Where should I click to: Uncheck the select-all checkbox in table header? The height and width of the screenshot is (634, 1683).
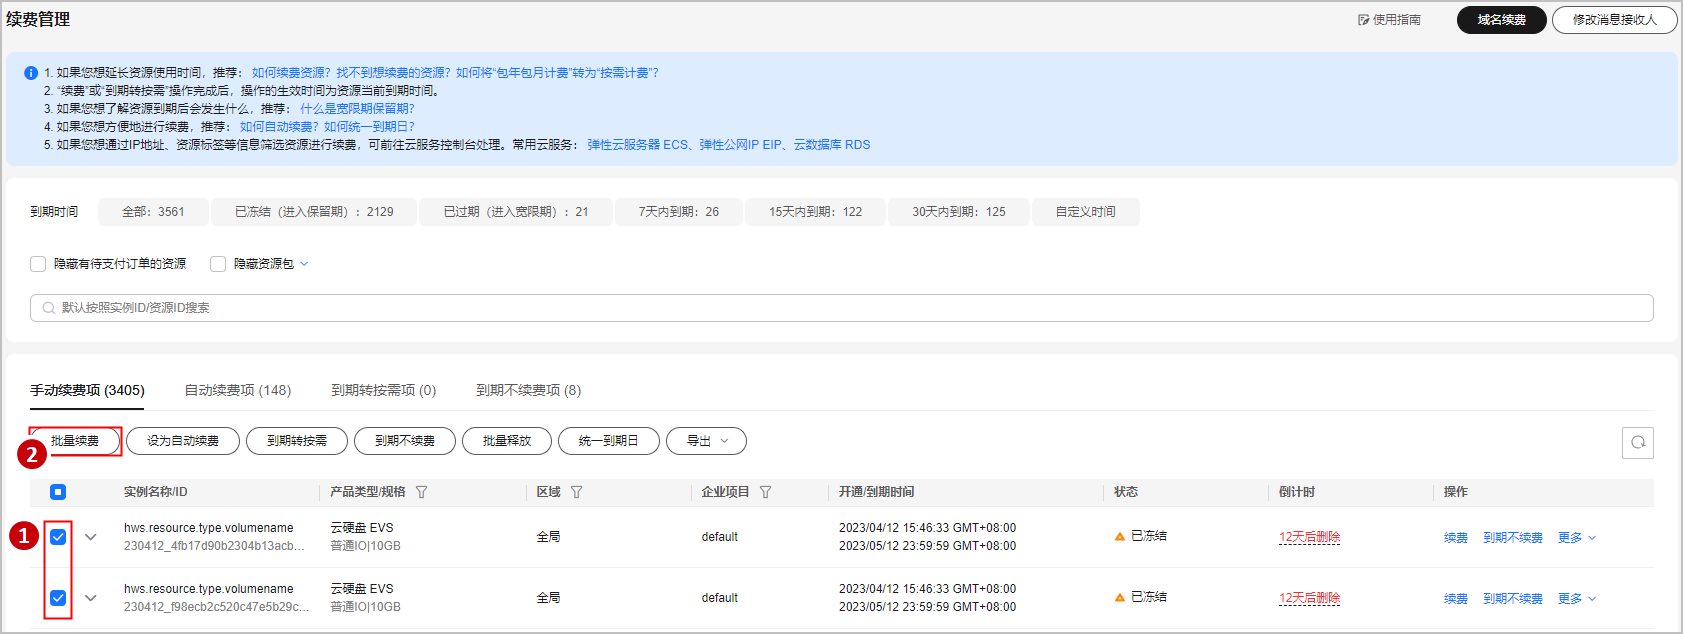pyautogui.click(x=58, y=492)
